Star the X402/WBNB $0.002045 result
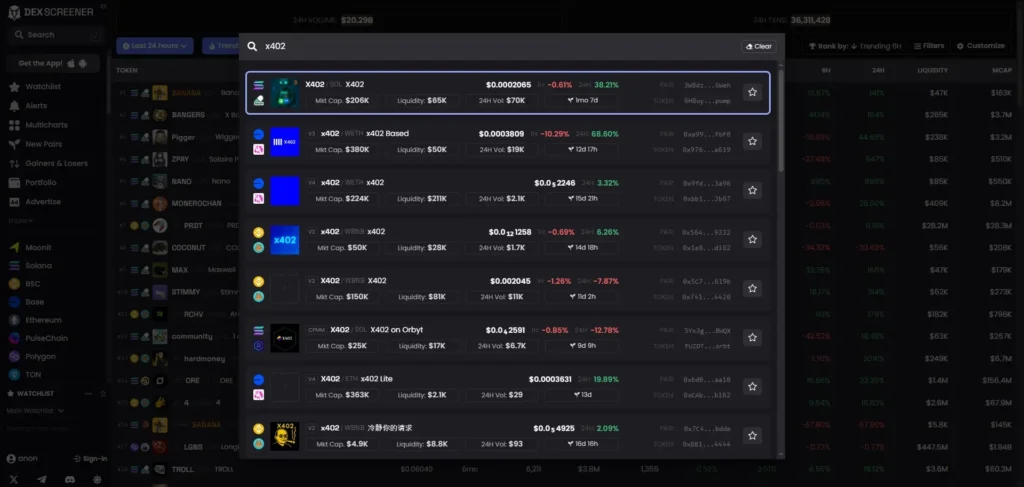Image resolution: width=1024 pixels, height=487 pixels. click(752, 289)
